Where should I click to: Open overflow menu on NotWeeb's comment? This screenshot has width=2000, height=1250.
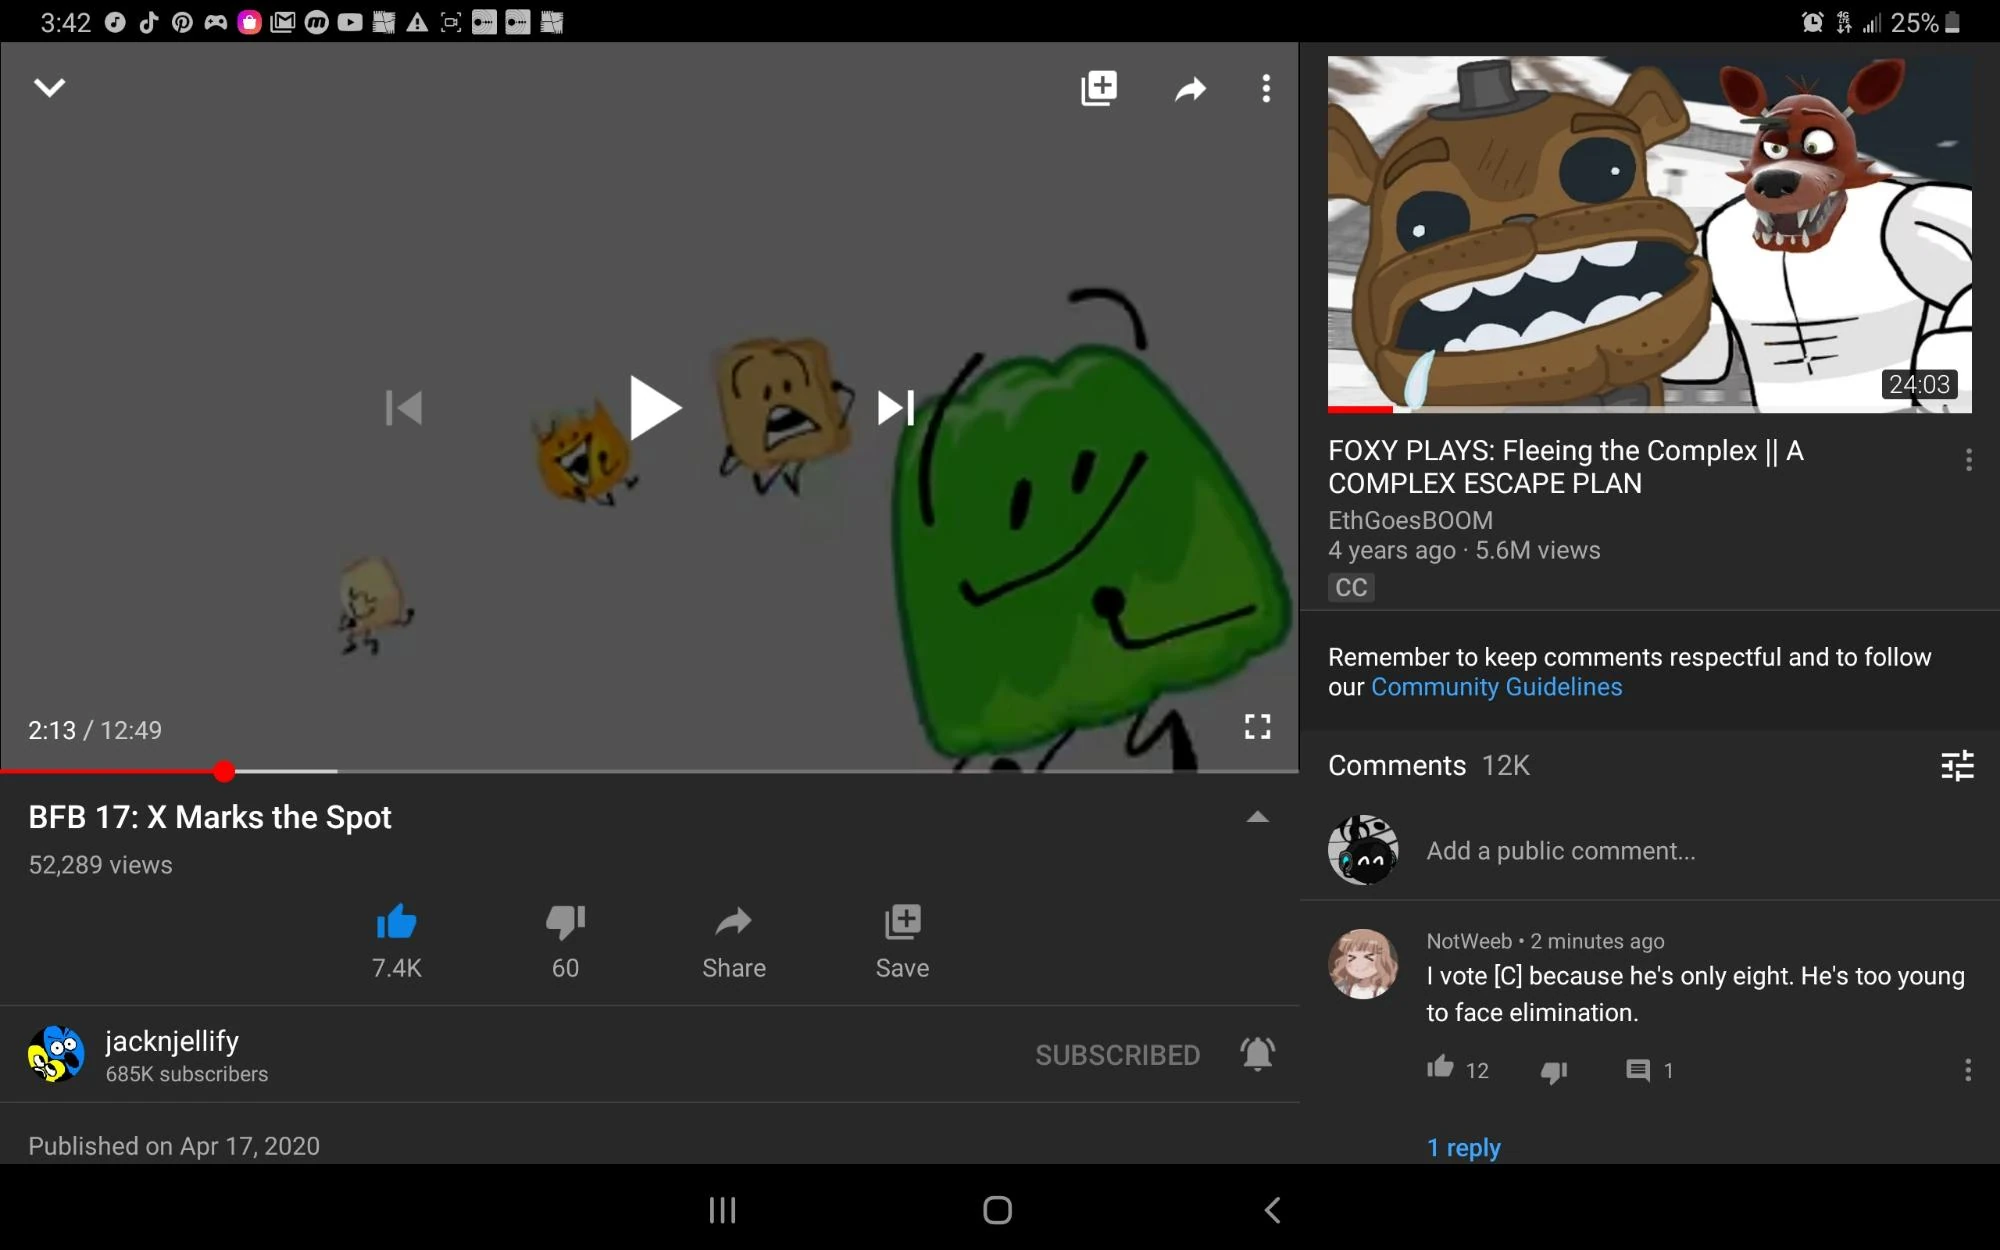(1967, 1069)
